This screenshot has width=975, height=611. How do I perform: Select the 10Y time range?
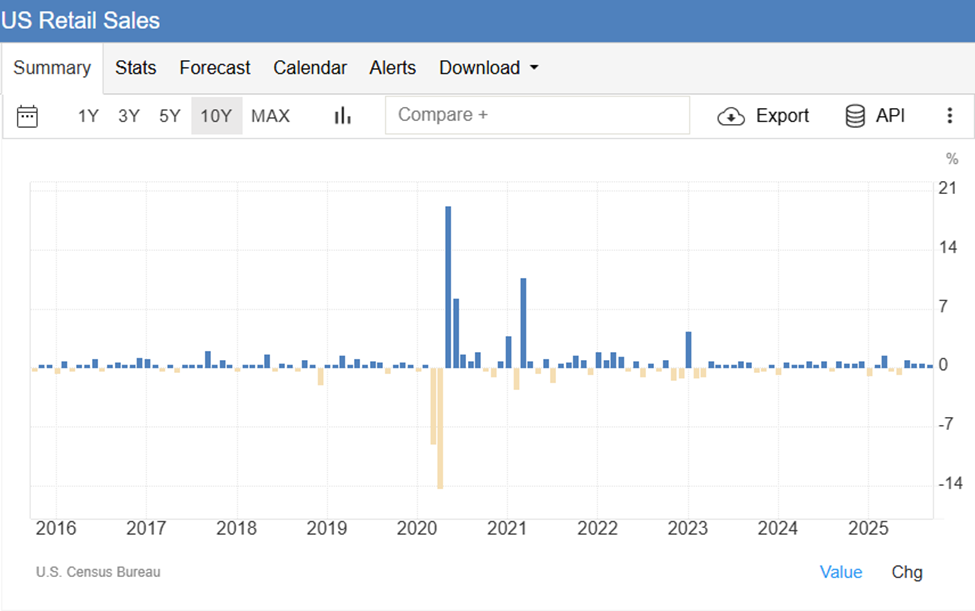216,116
